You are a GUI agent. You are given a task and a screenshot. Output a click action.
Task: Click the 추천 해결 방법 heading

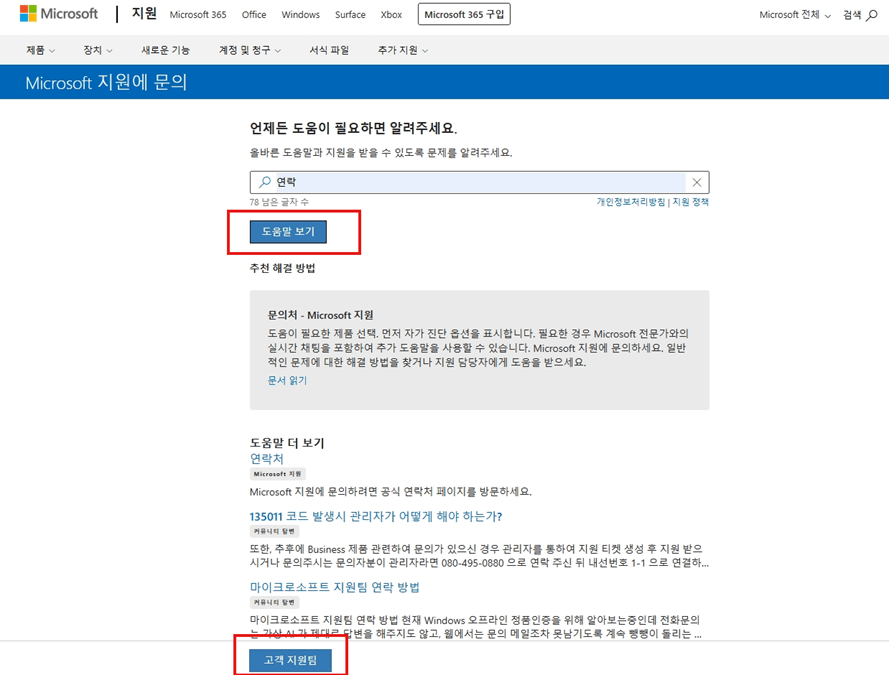click(282, 268)
